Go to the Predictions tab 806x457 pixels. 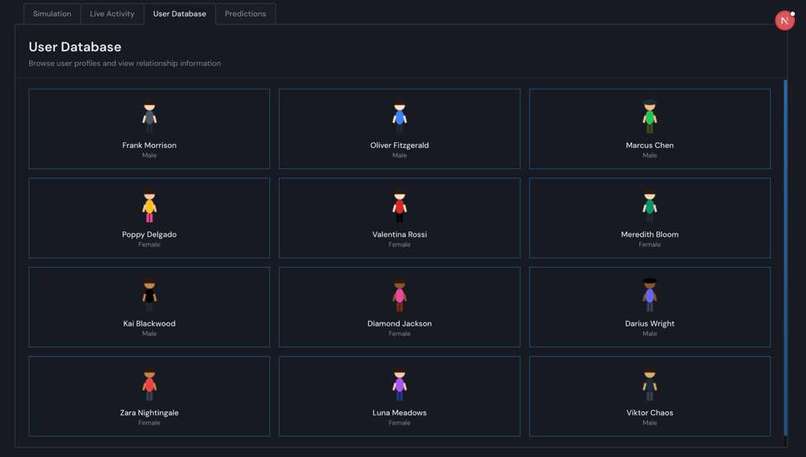(245, 14)
